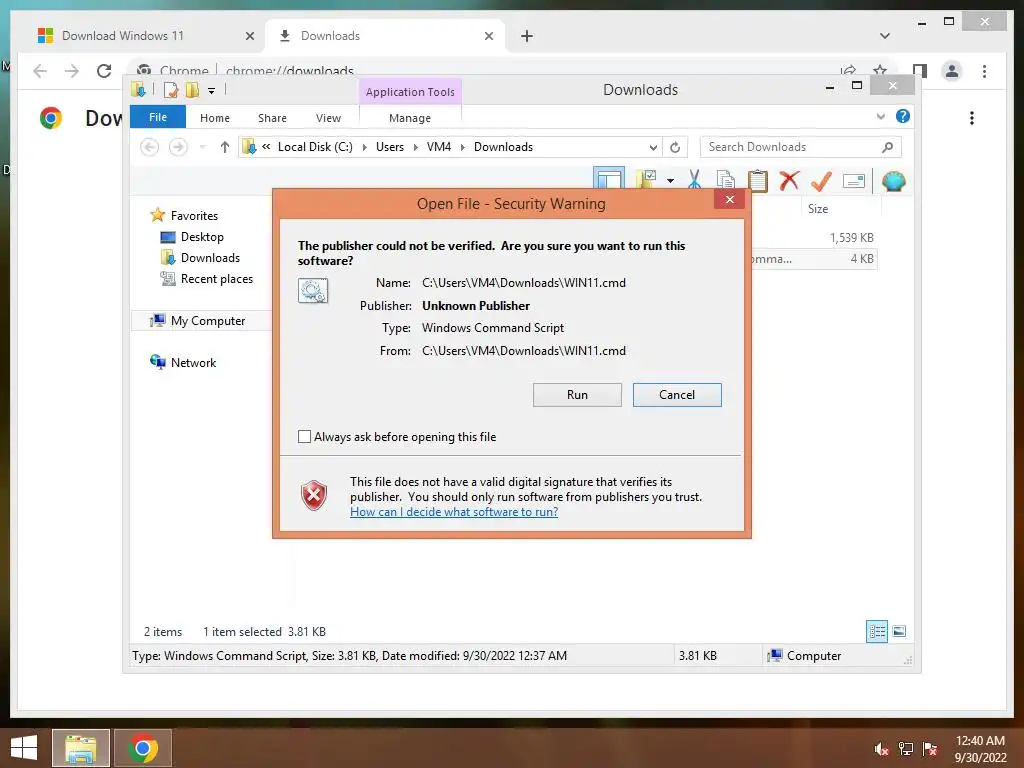
Task: Click volume muted speaker tray icon
Action: pyautogui.click(x=881, y=748)
